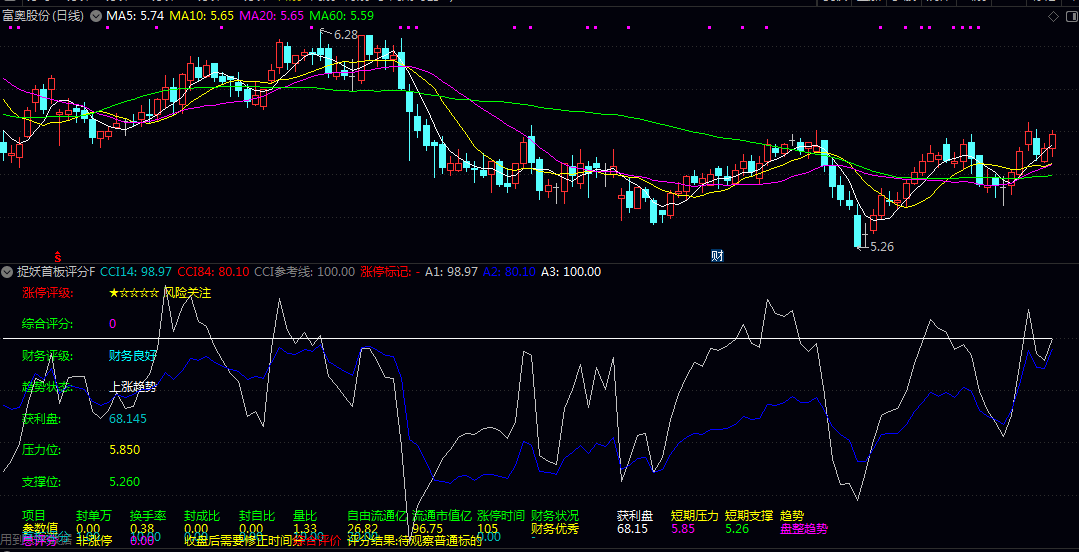This screenshot has height=552, width=1079.
Task: Click the 财务评级 label
Action: tap(47, 356)
